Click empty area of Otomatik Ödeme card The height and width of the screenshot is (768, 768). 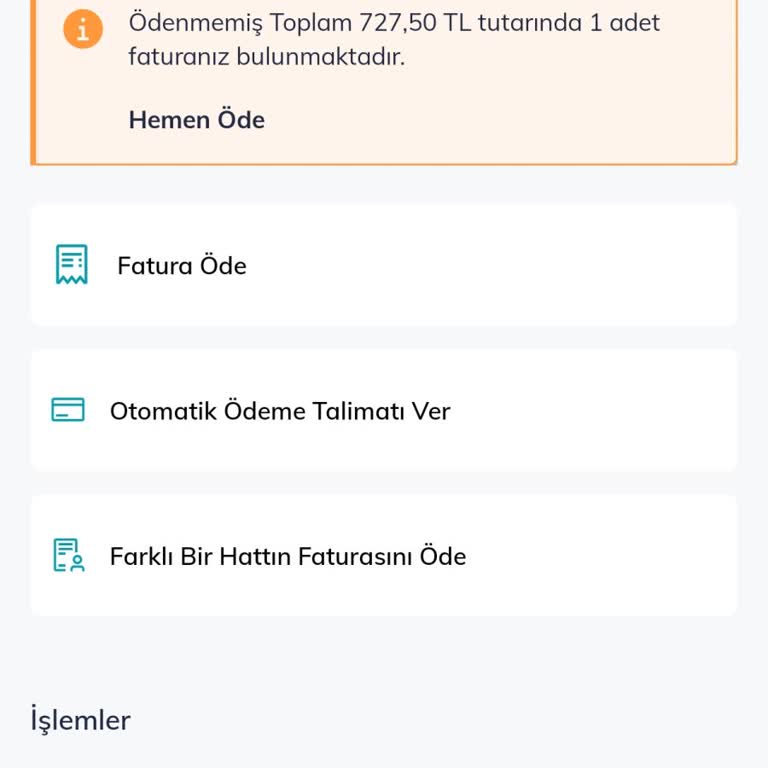[588, 410]
